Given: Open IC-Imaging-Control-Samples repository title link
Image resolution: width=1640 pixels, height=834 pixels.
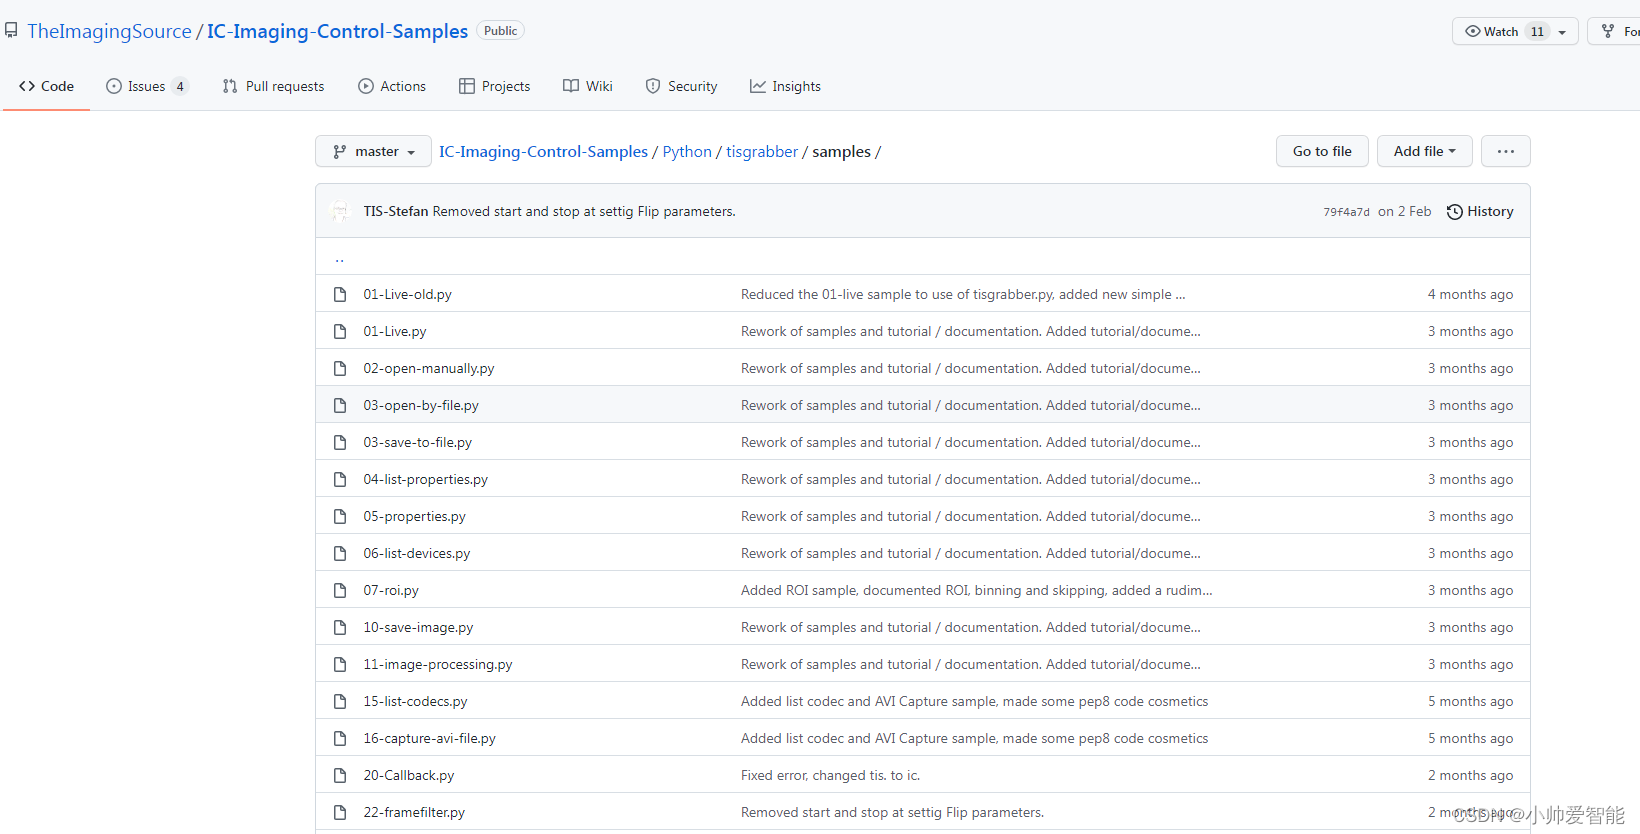Looking at the screenshot, I should click(337, 31).
